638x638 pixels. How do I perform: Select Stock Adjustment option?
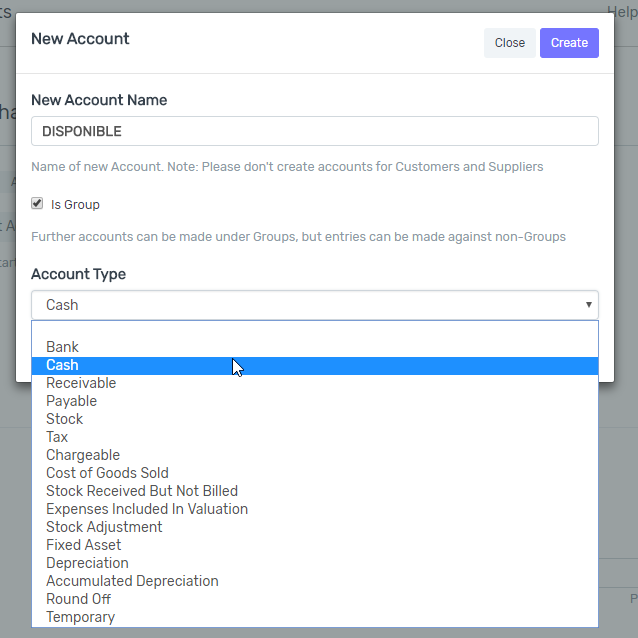point(315,527)
